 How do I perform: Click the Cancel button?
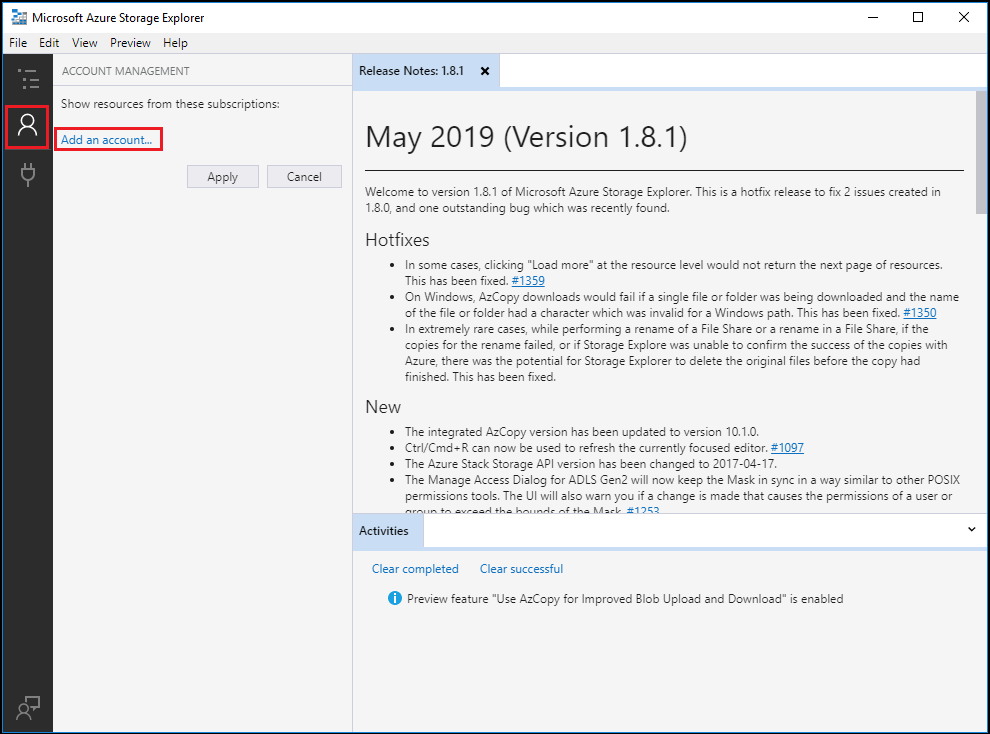point(304,177)
